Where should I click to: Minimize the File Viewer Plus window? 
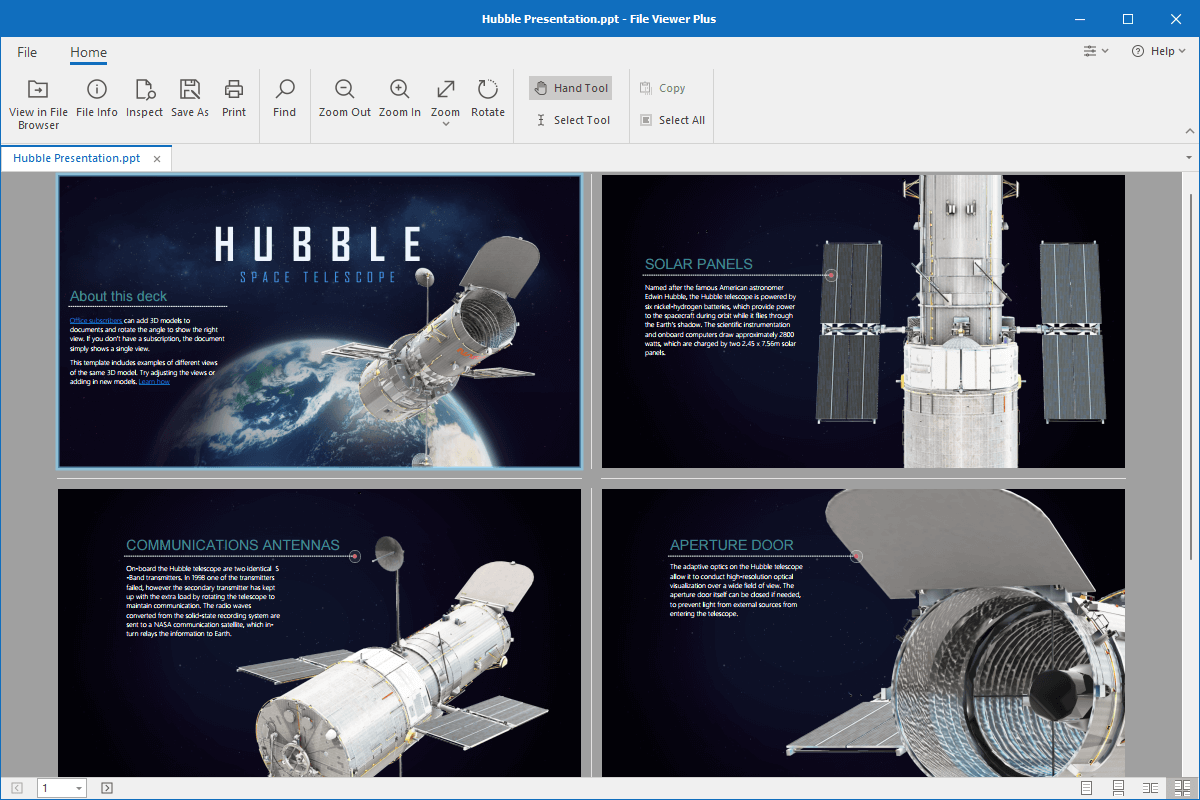(1081, 19)
